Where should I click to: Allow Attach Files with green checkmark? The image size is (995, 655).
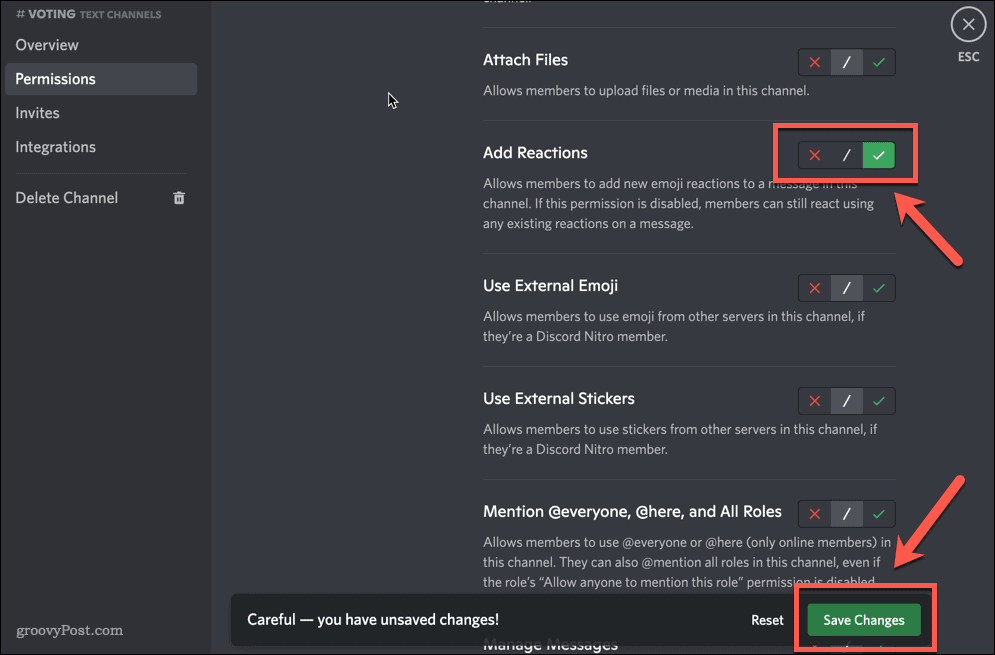(878, 62)
